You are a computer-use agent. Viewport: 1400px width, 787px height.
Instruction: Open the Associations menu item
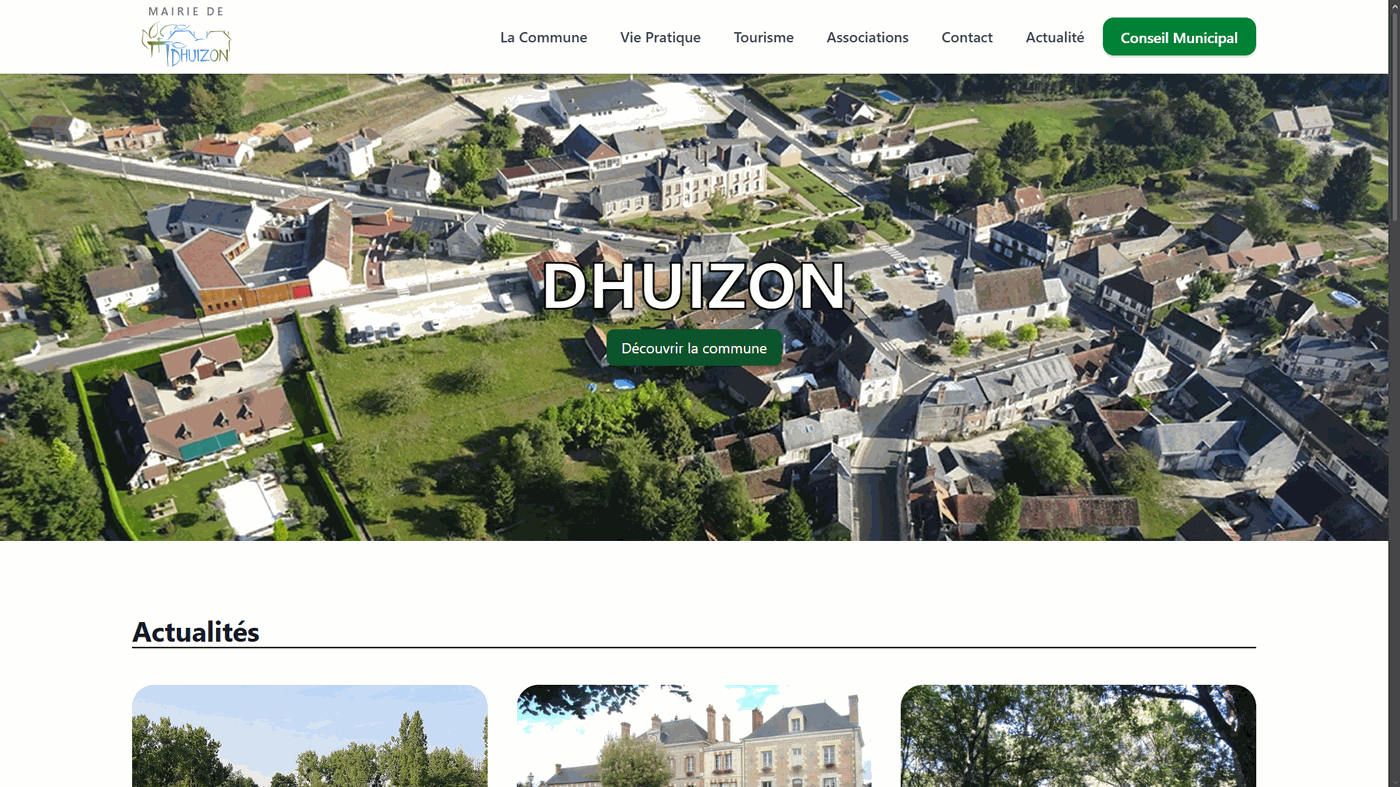coord(867,37)
